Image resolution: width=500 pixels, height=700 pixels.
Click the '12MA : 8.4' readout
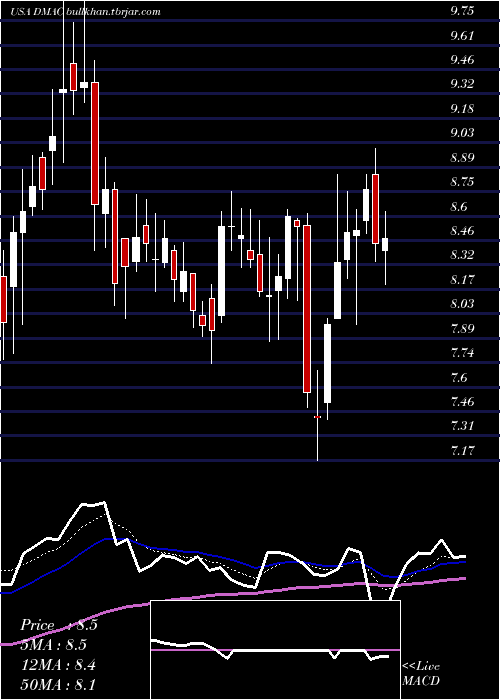(57, 665)
